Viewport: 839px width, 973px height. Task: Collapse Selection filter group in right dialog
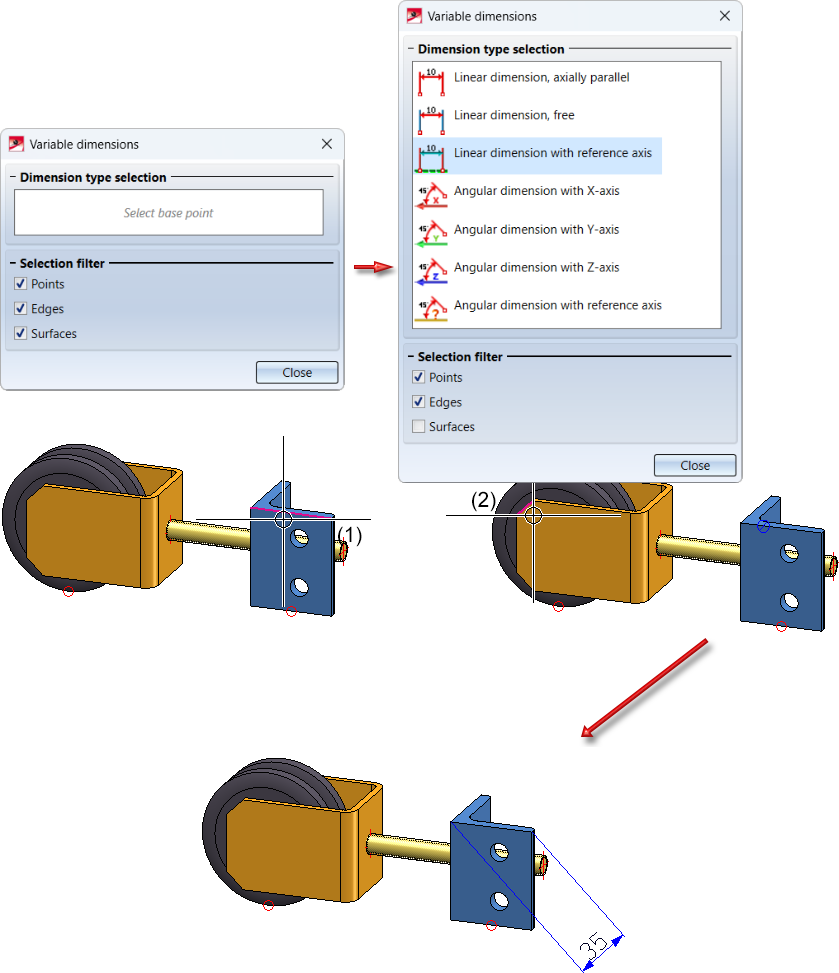click(x=411, y=356)
